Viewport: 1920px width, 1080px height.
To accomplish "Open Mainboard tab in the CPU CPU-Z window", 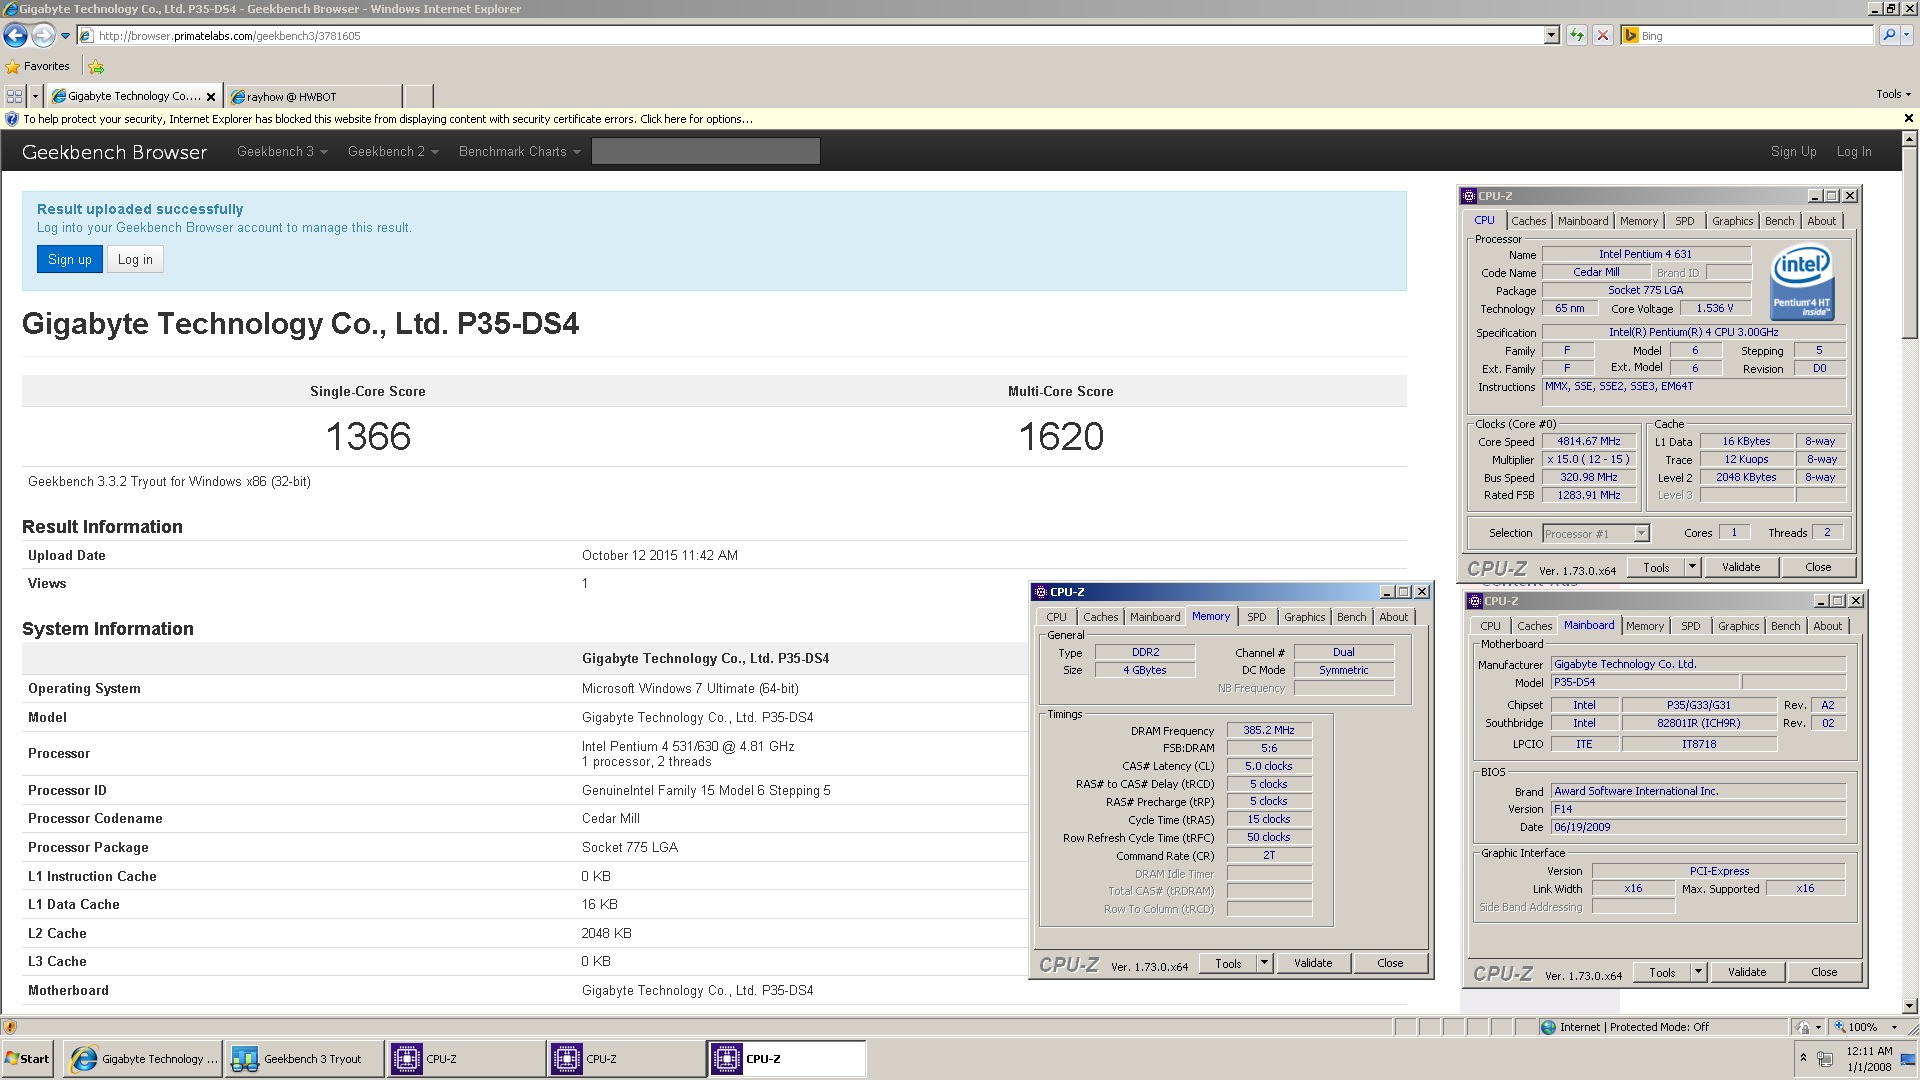I will coord(1583,221).
